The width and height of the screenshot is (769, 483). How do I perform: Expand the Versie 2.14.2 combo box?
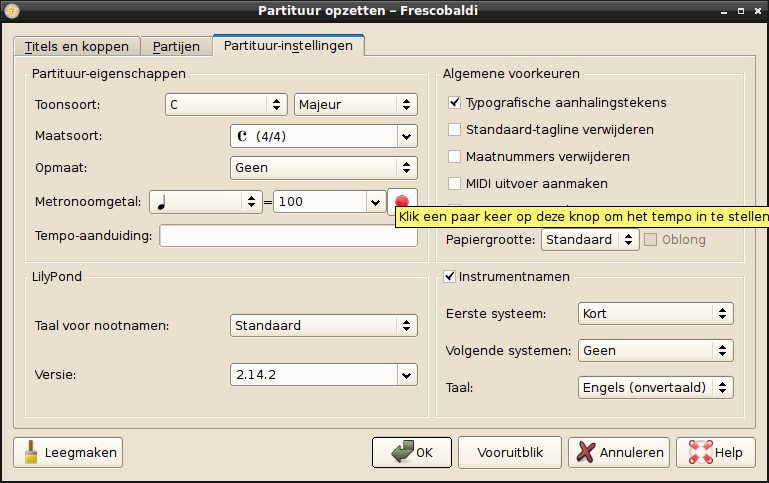tap(323, 374)
